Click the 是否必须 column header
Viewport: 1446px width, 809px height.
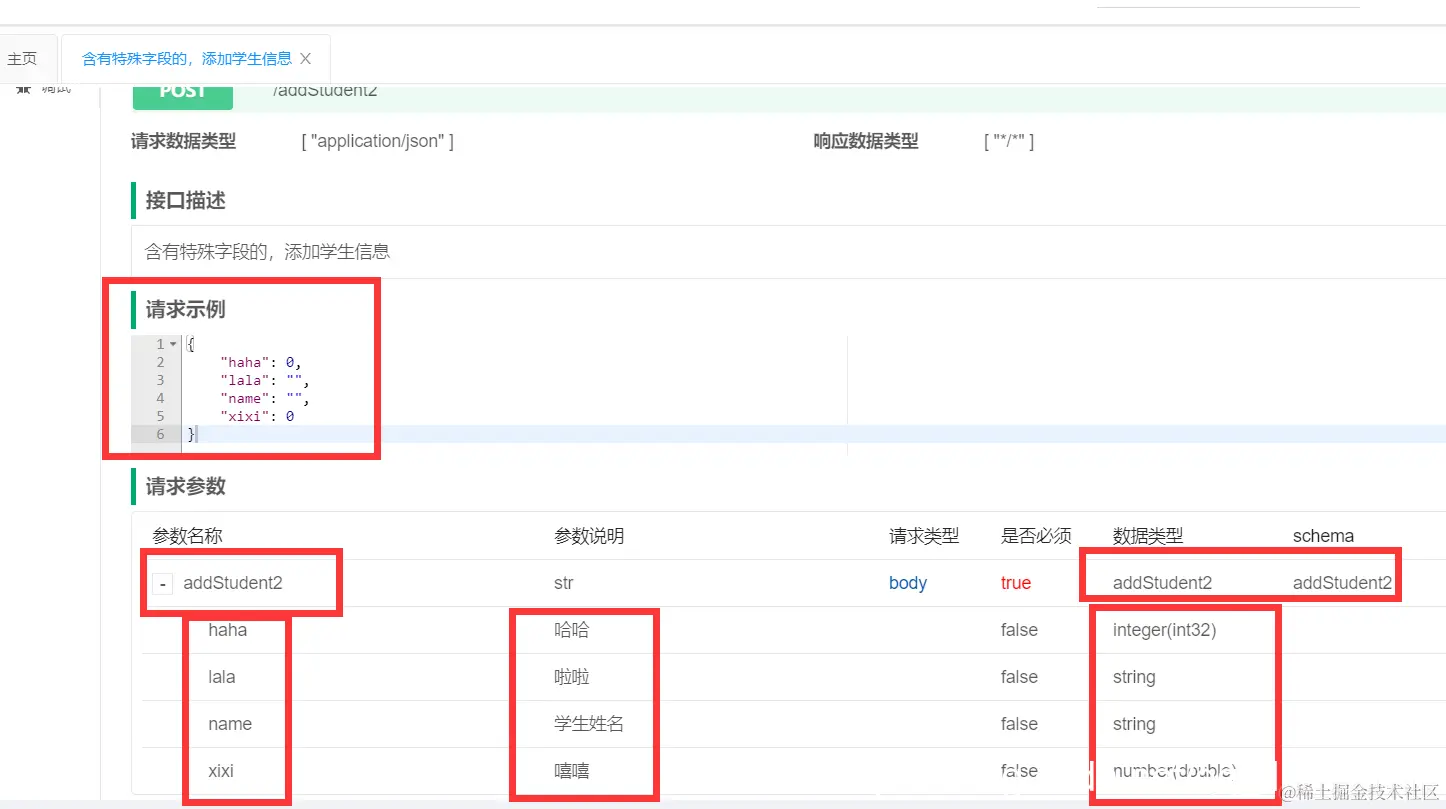[1036, 537]
